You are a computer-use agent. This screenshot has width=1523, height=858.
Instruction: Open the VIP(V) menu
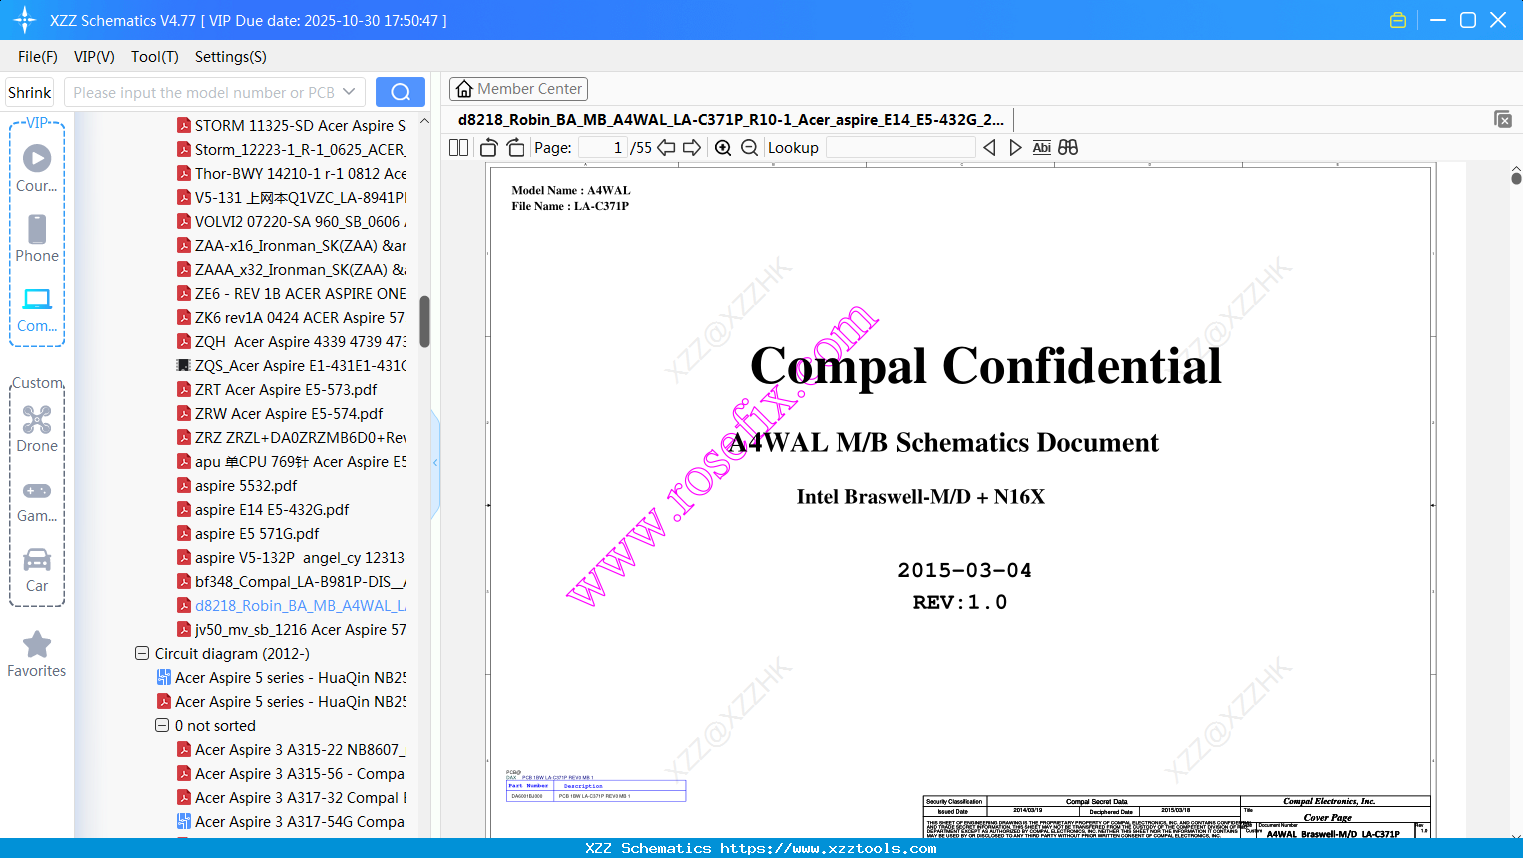94,57
